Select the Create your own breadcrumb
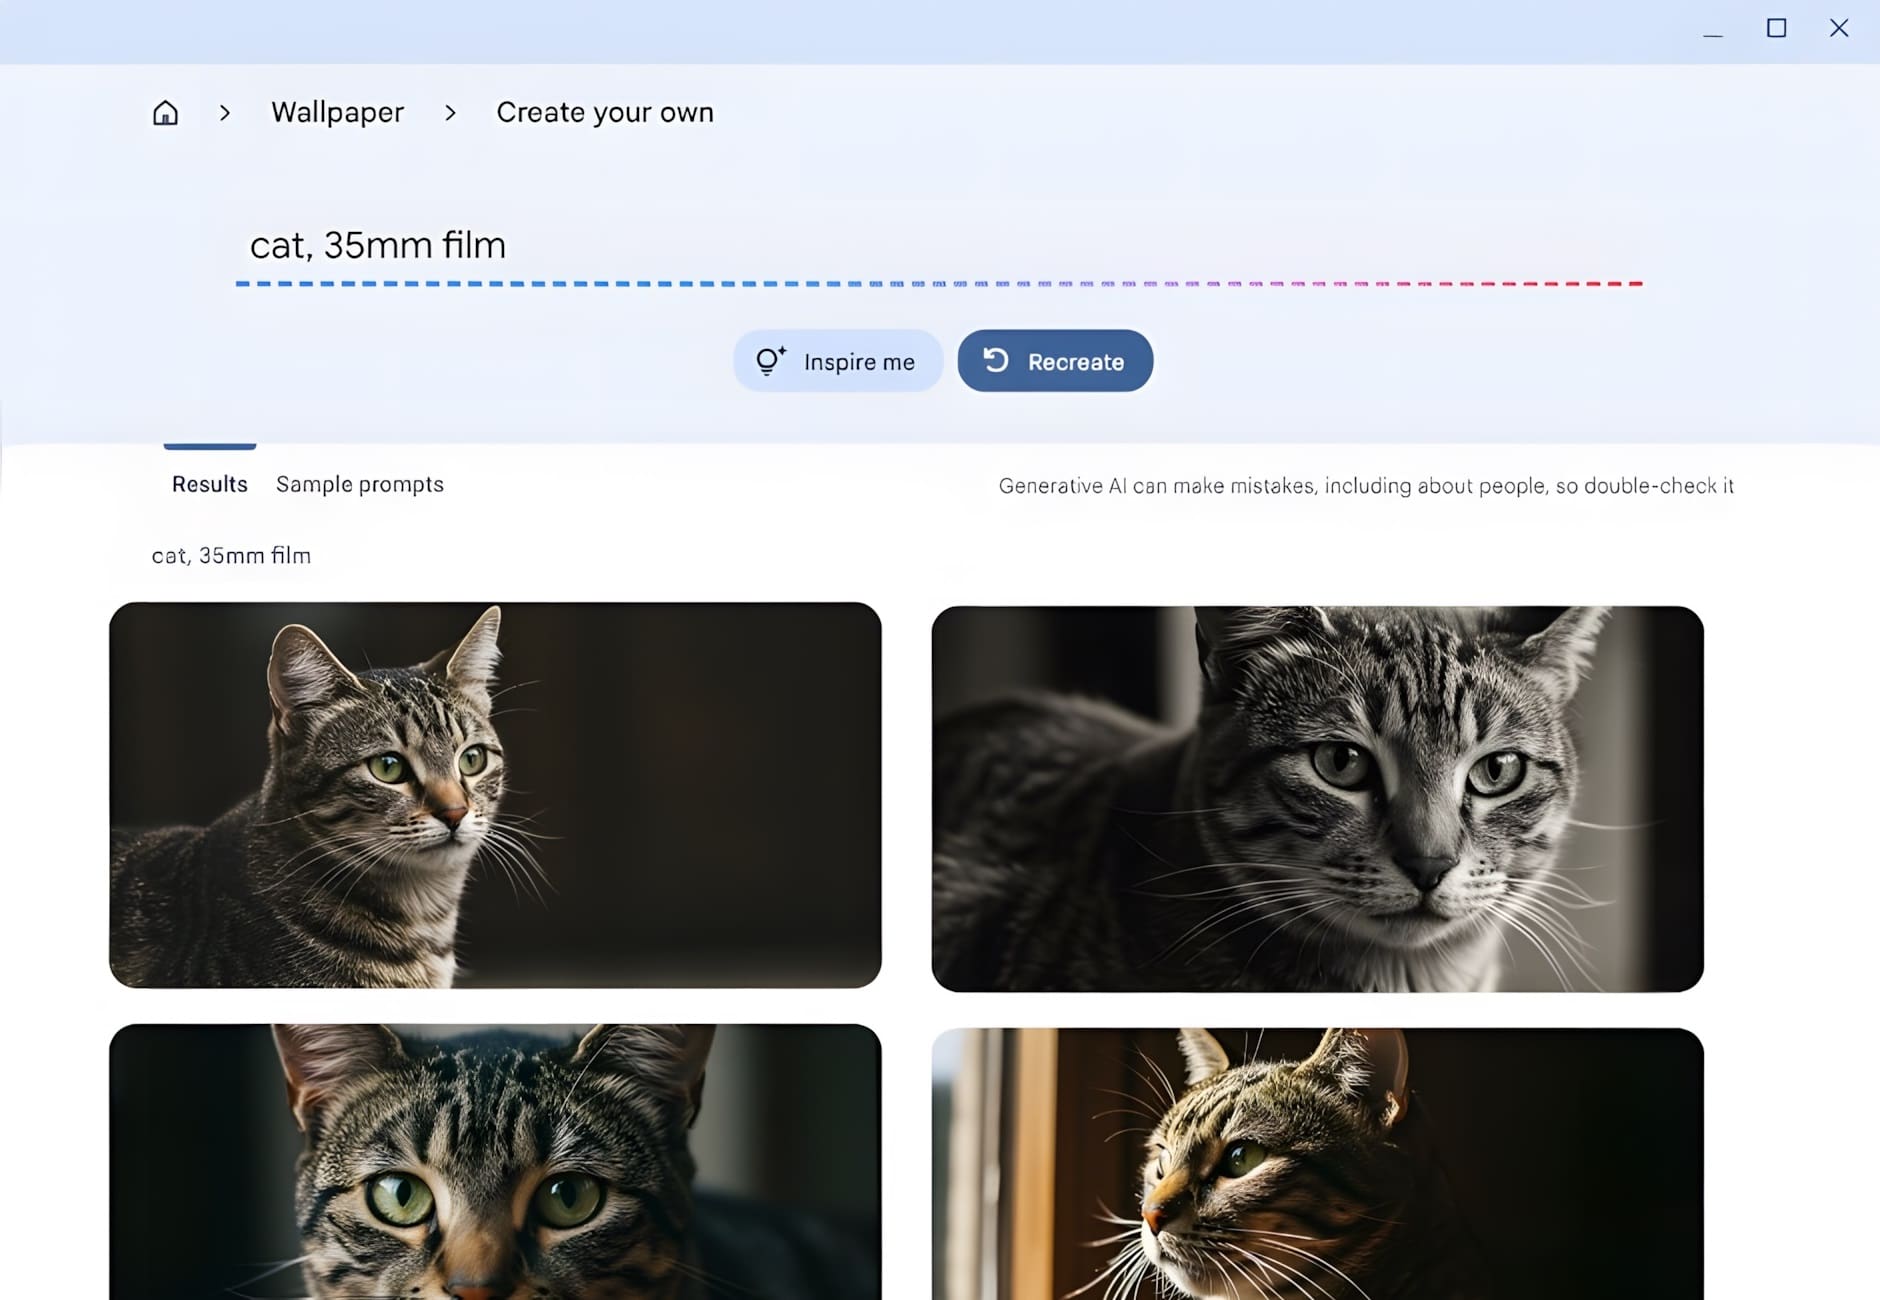Image resolution: width=1880 pixels, height=1300 pixels. tap(605, 112)
